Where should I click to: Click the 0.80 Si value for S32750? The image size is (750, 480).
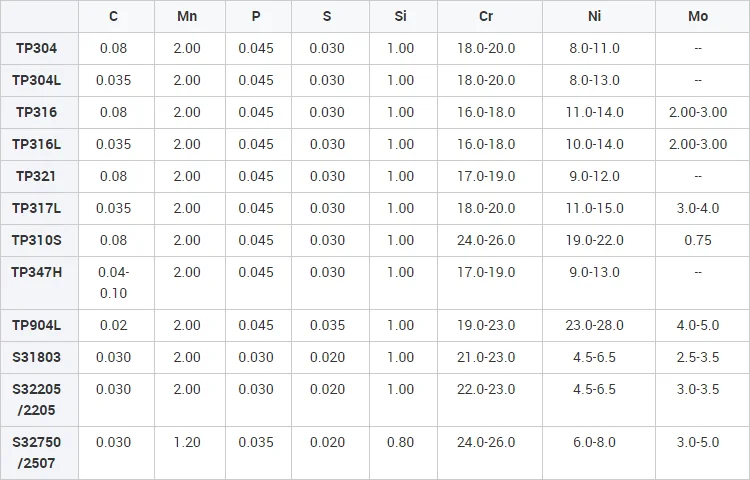400,442
